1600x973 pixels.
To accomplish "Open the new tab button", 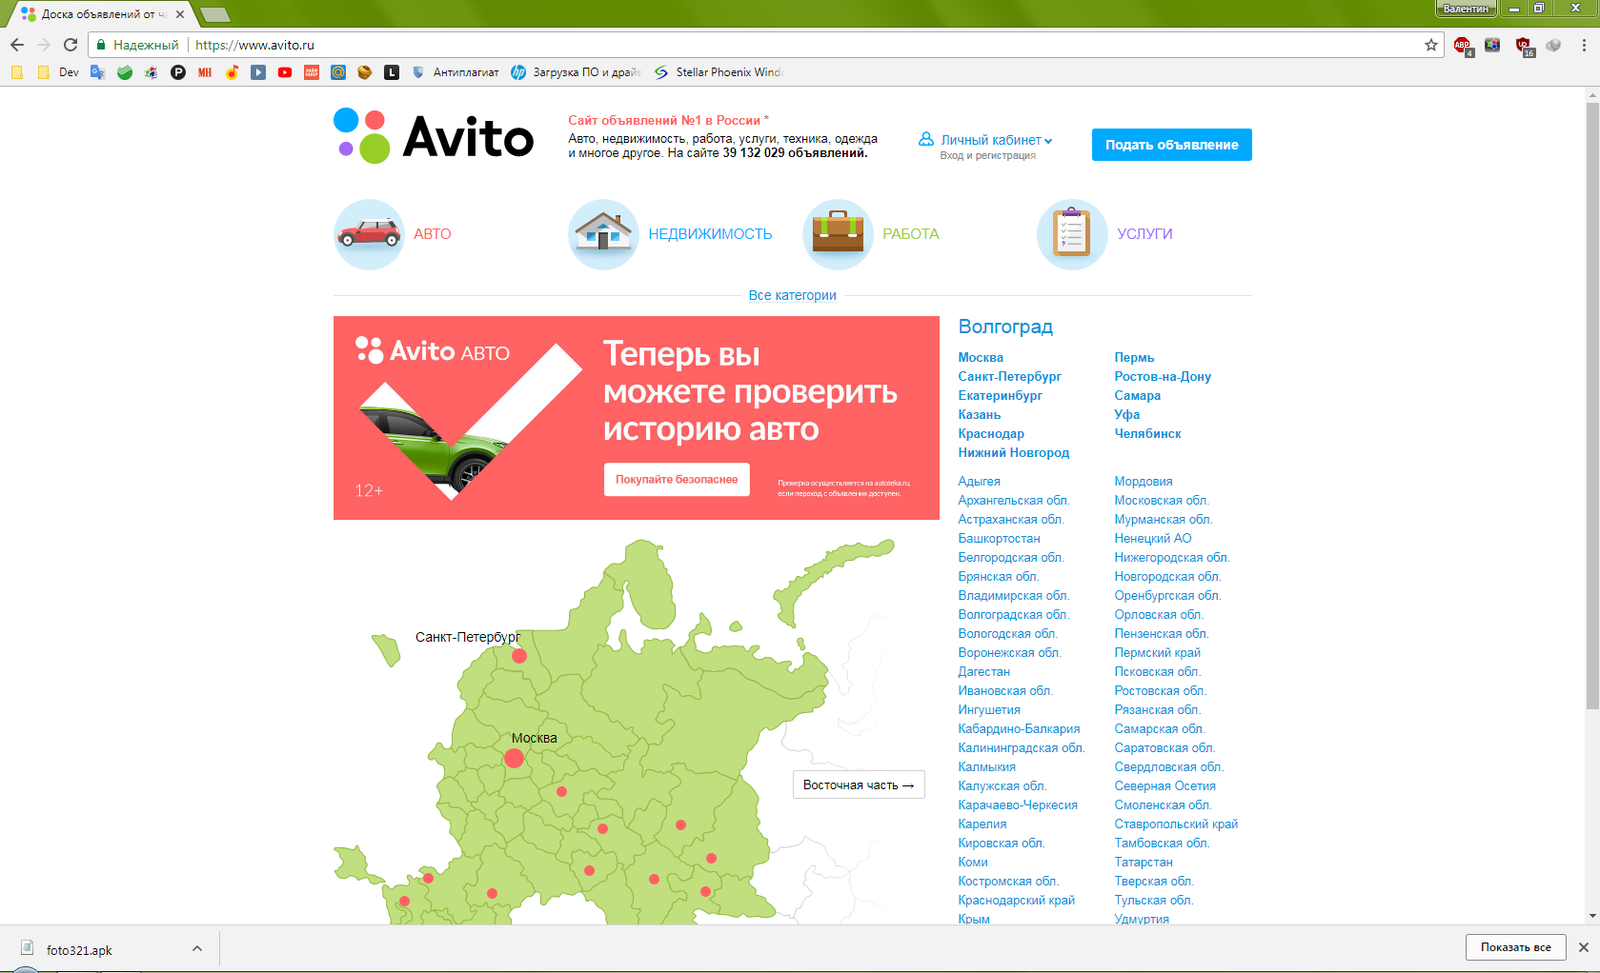I will pos(214,14).
